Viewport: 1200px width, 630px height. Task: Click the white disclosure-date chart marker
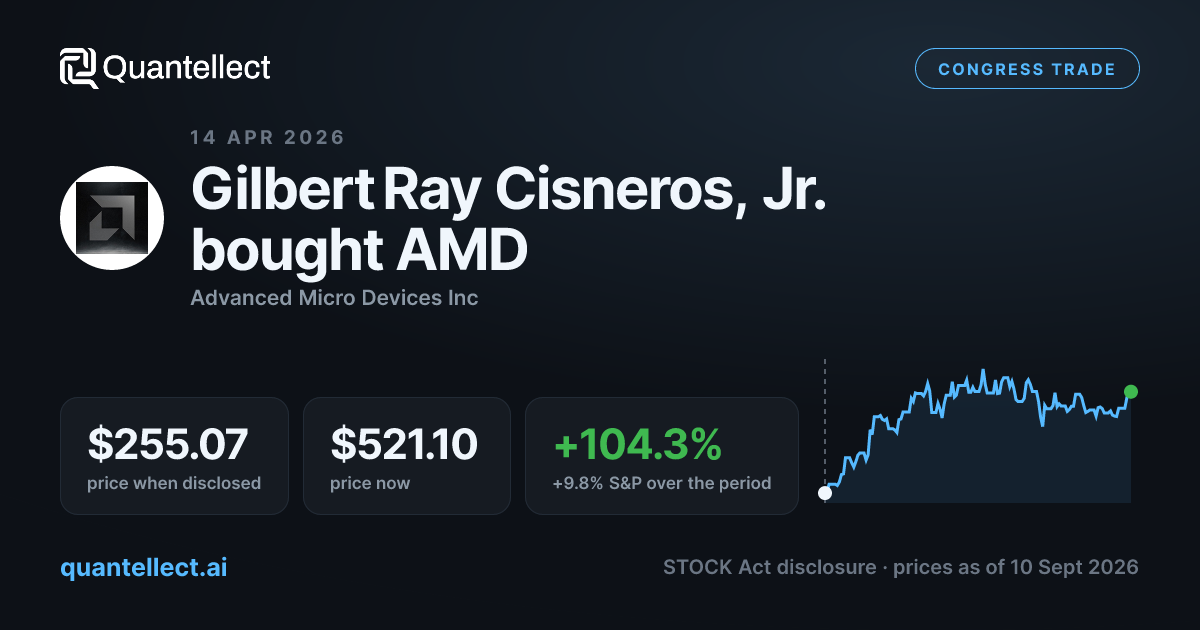(x=825, y=492)
